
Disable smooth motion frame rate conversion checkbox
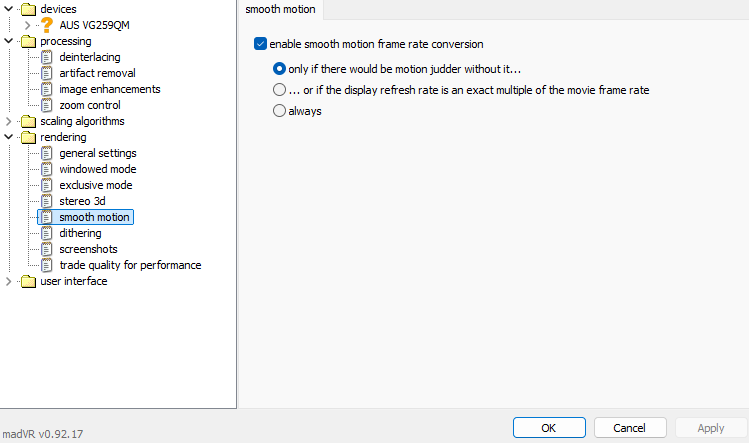261,44
